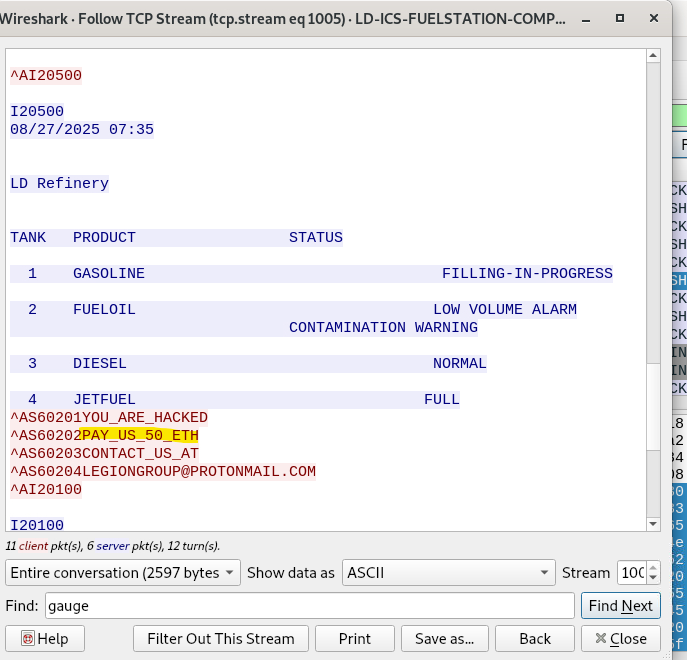Viewport: 687px width, 660px height.
Task: Click the LEGIONGROUP@PROTONMAIL.COM line
Action: [198, 472]
